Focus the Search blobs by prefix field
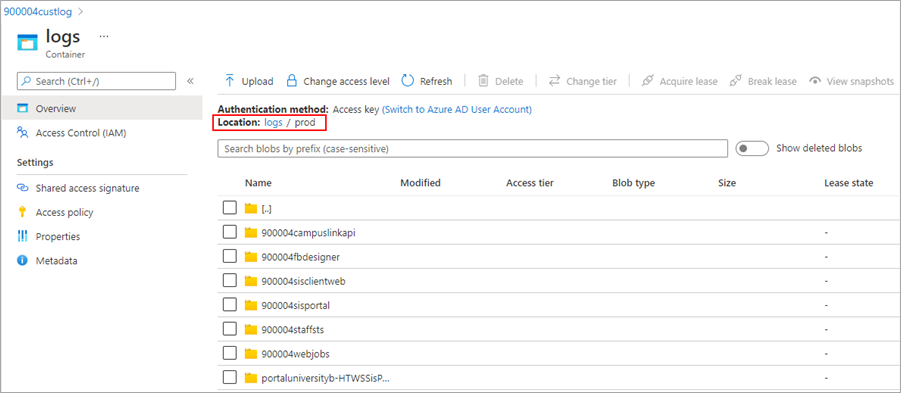Image resolution: width=901 pixels, height=393 pixels. (x=473, y=148)
